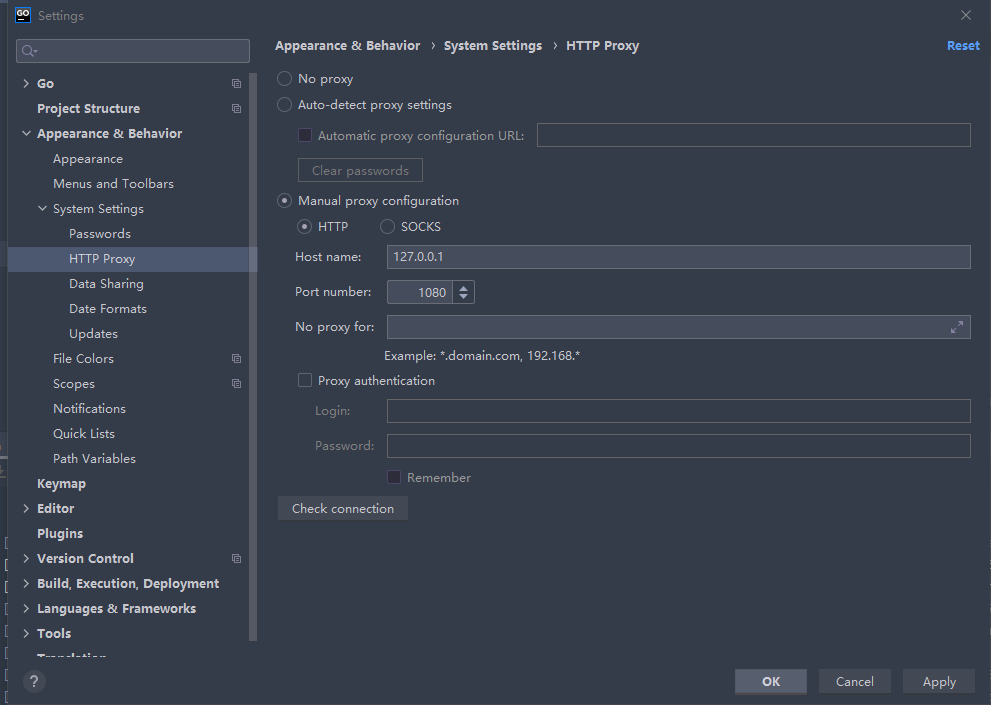The image size is (991, 705).
Task: Open the Plugins settings
Action: coord(60,534)
